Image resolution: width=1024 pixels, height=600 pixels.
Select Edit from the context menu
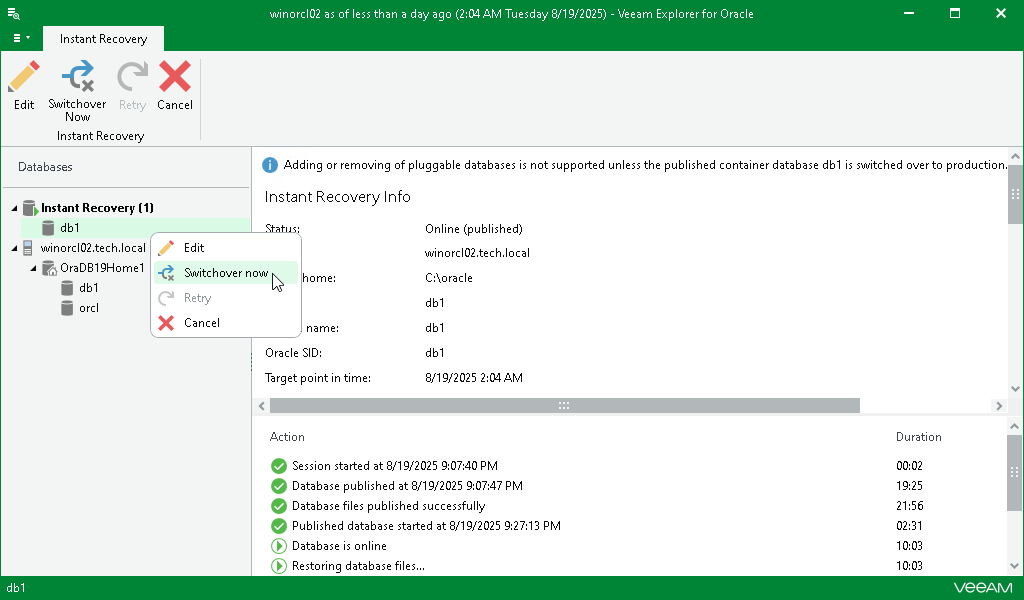coord(196,247)
